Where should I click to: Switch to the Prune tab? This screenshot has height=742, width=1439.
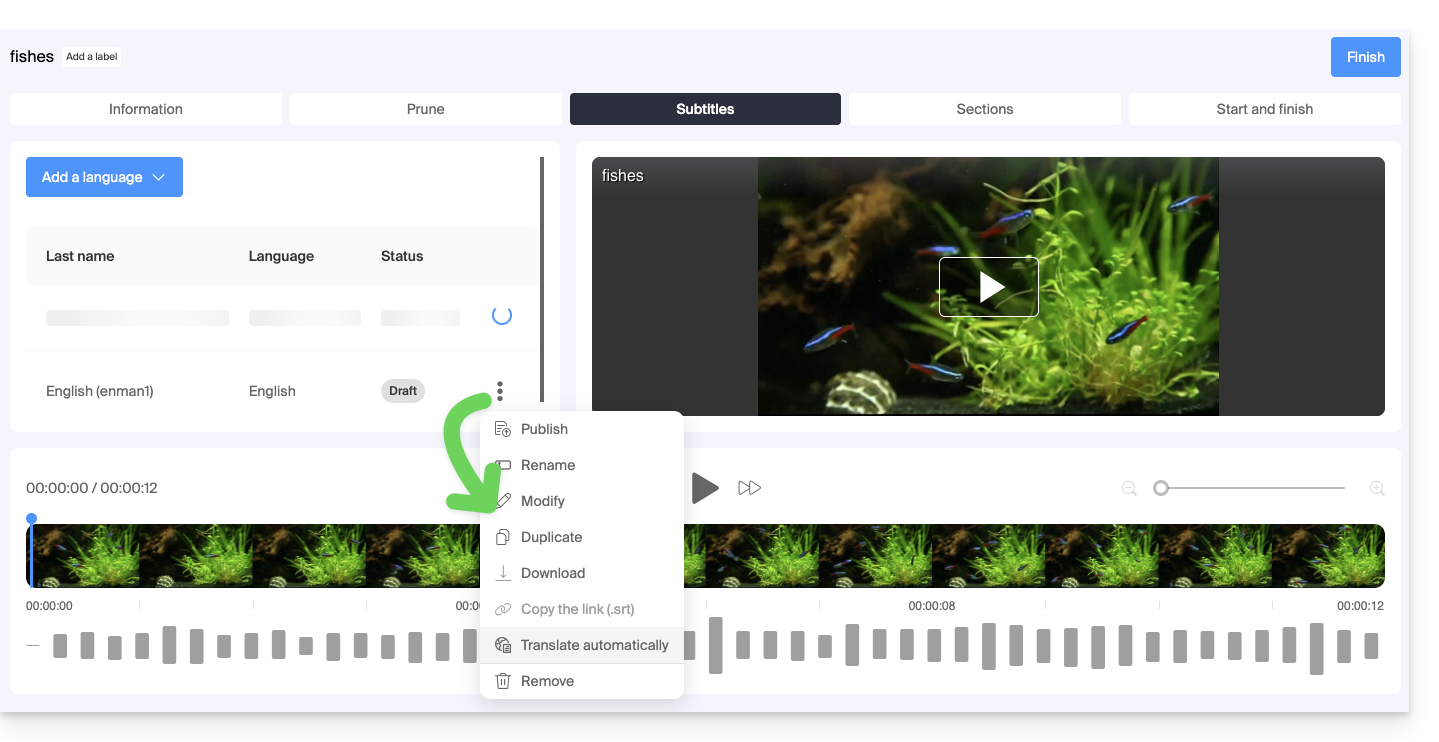coord(425,109)
